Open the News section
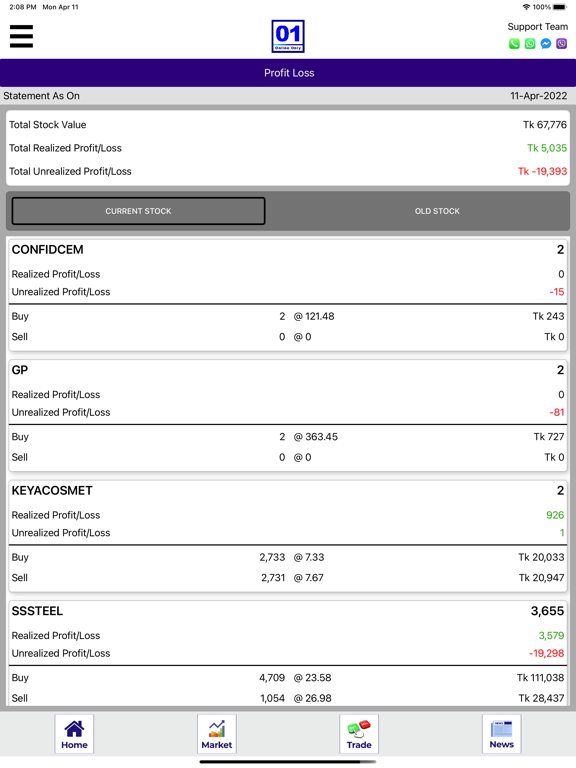Image resolution: width=576 pixels, height=768 pixels. (x=502, y=733)
